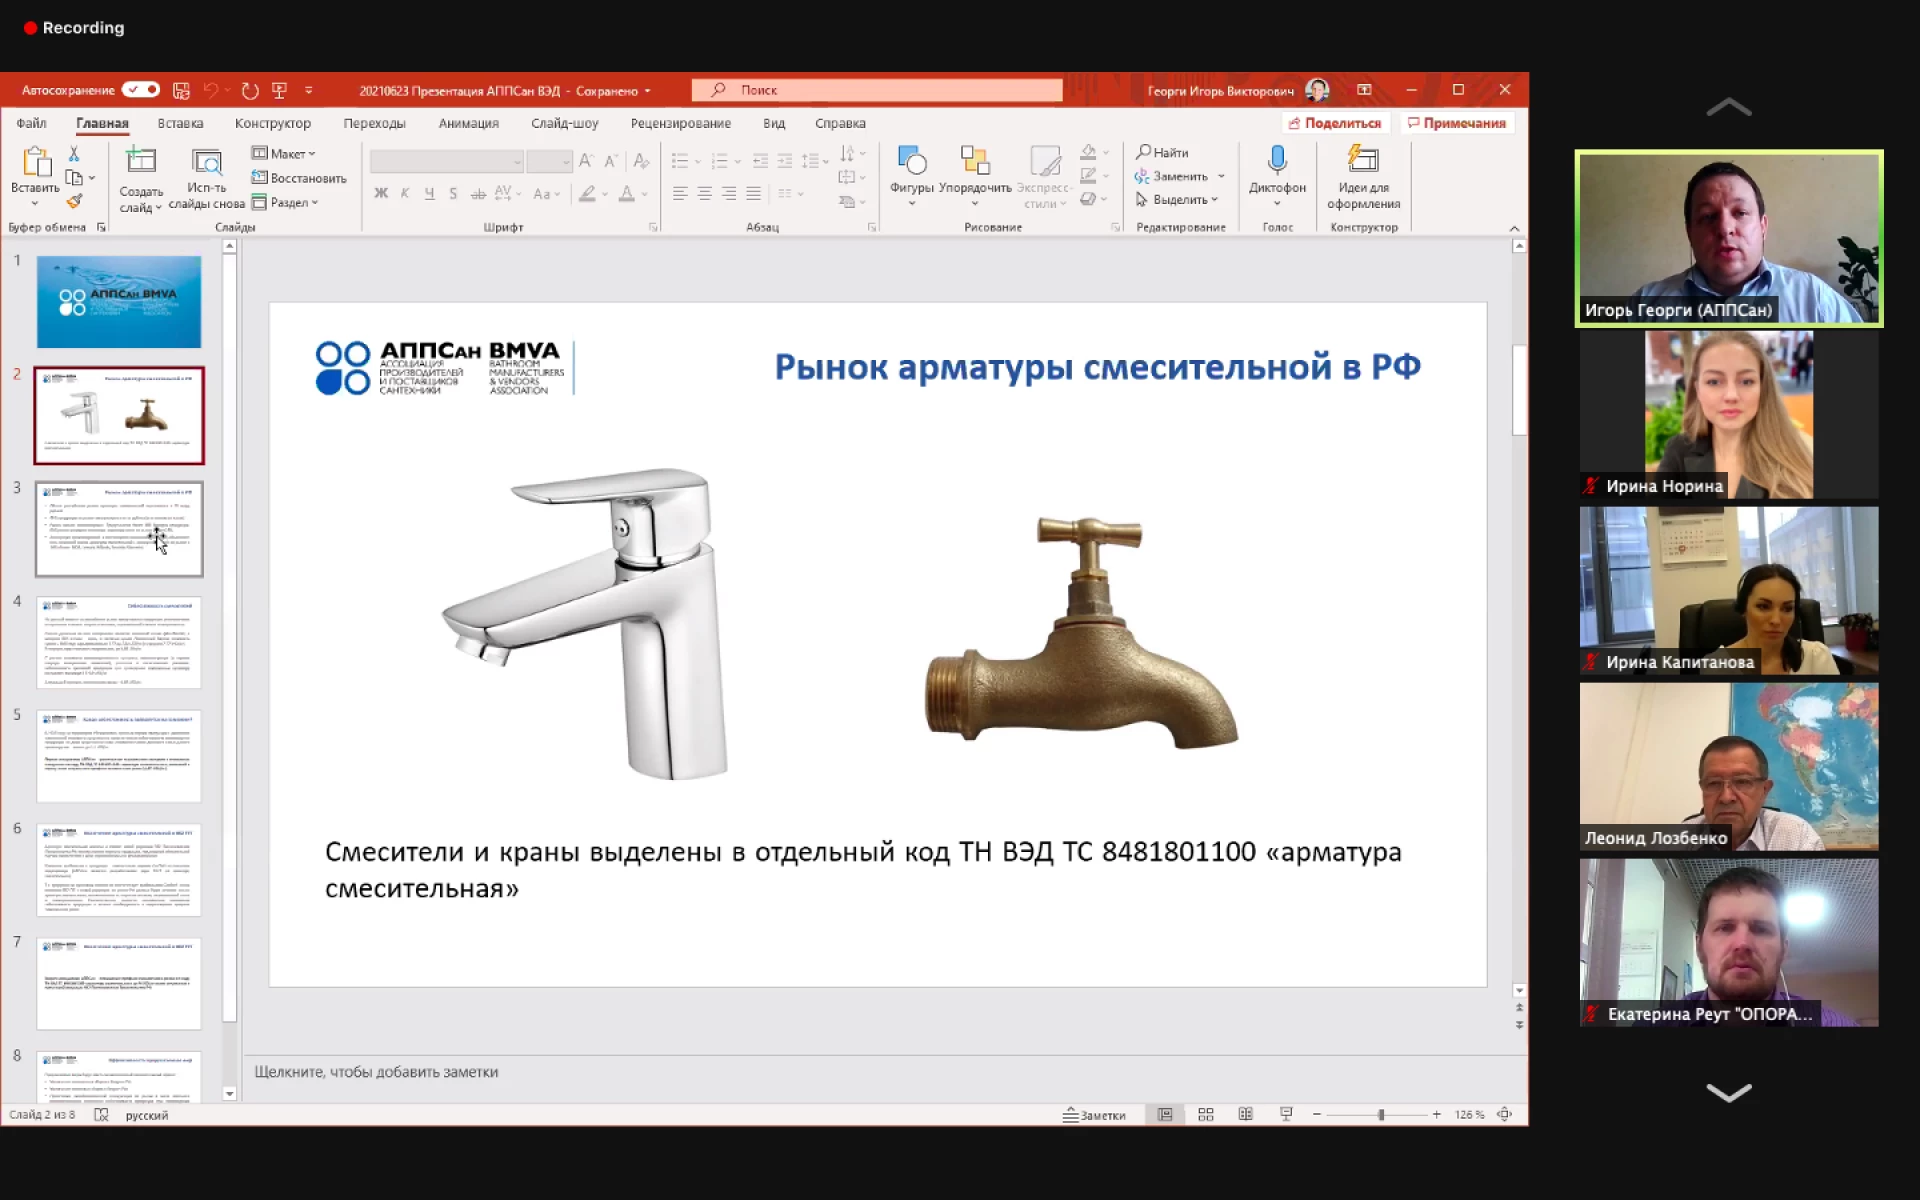Zoom out with the minus icon

tap(1317, 1114)
